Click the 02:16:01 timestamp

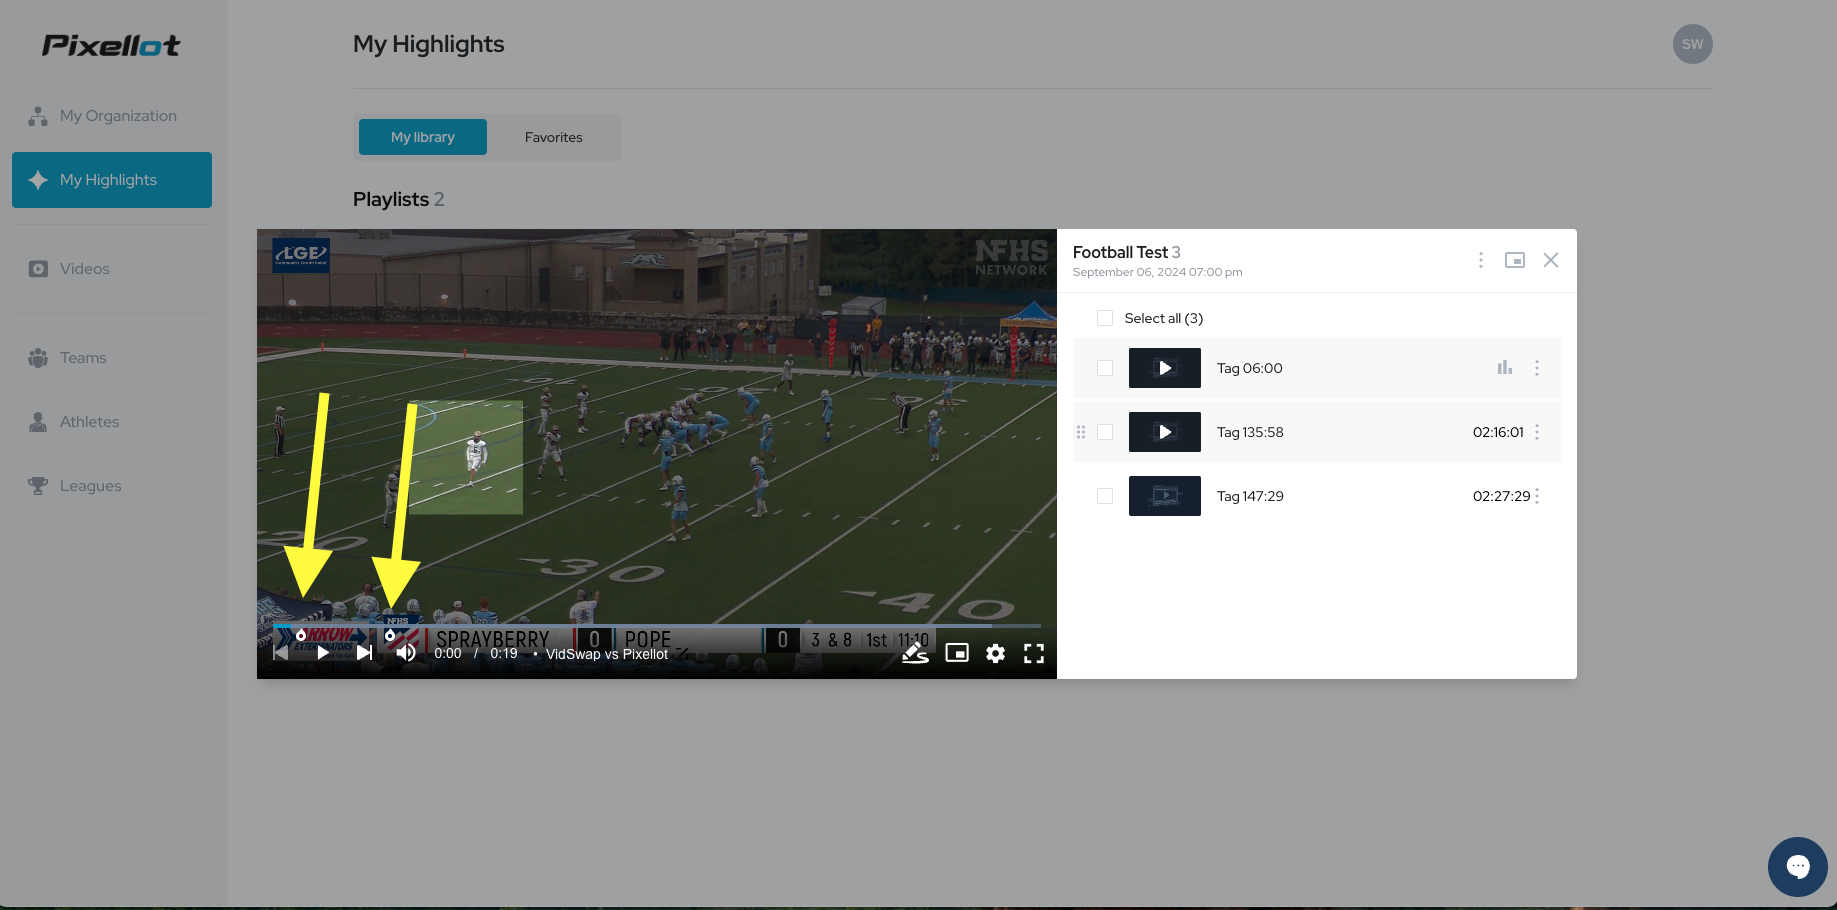[x=1498, y=432]
